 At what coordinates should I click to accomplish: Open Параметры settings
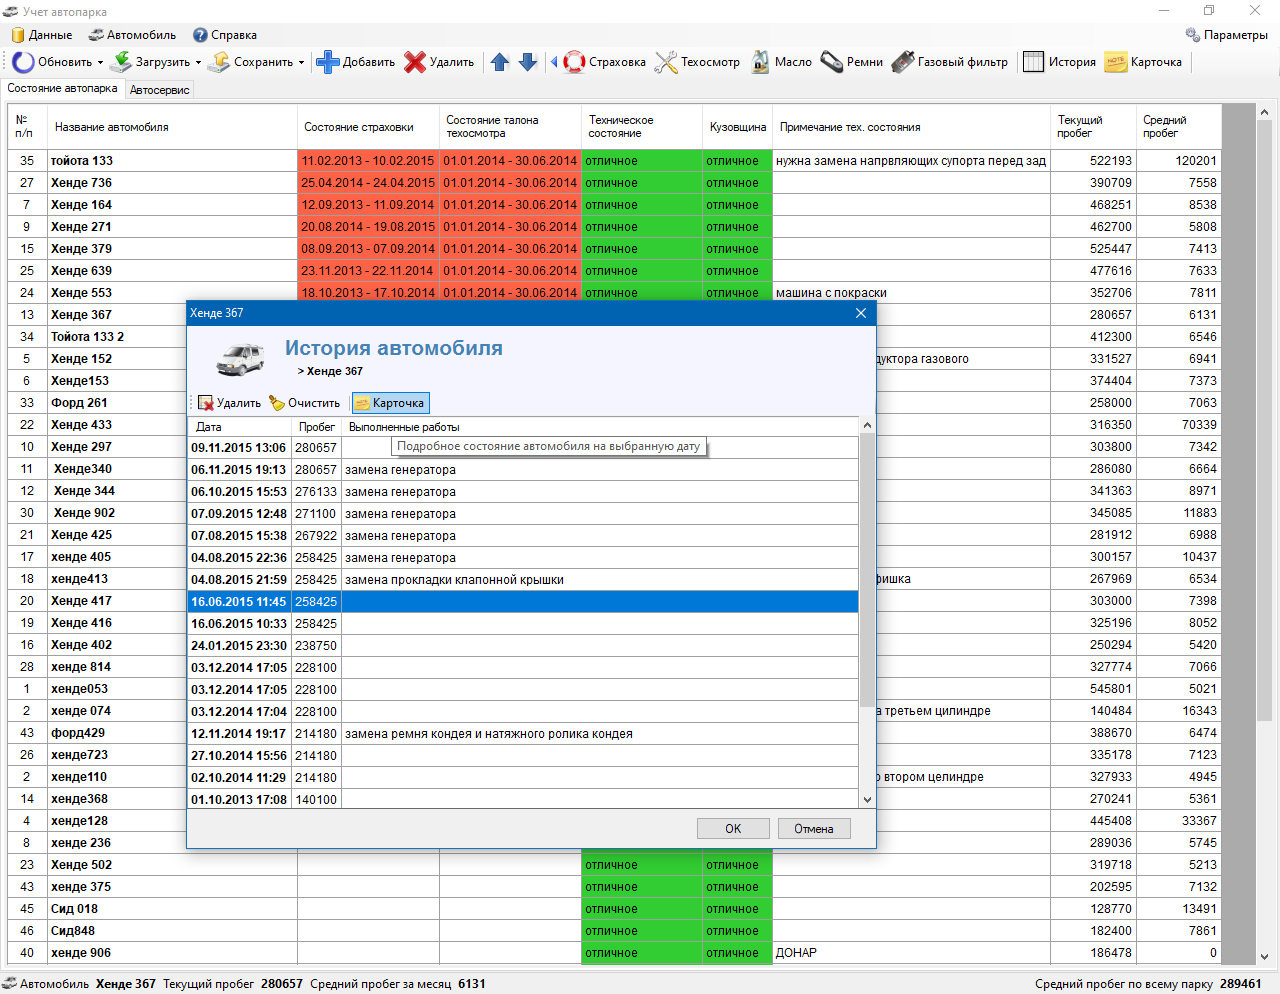click(1226, 35)
